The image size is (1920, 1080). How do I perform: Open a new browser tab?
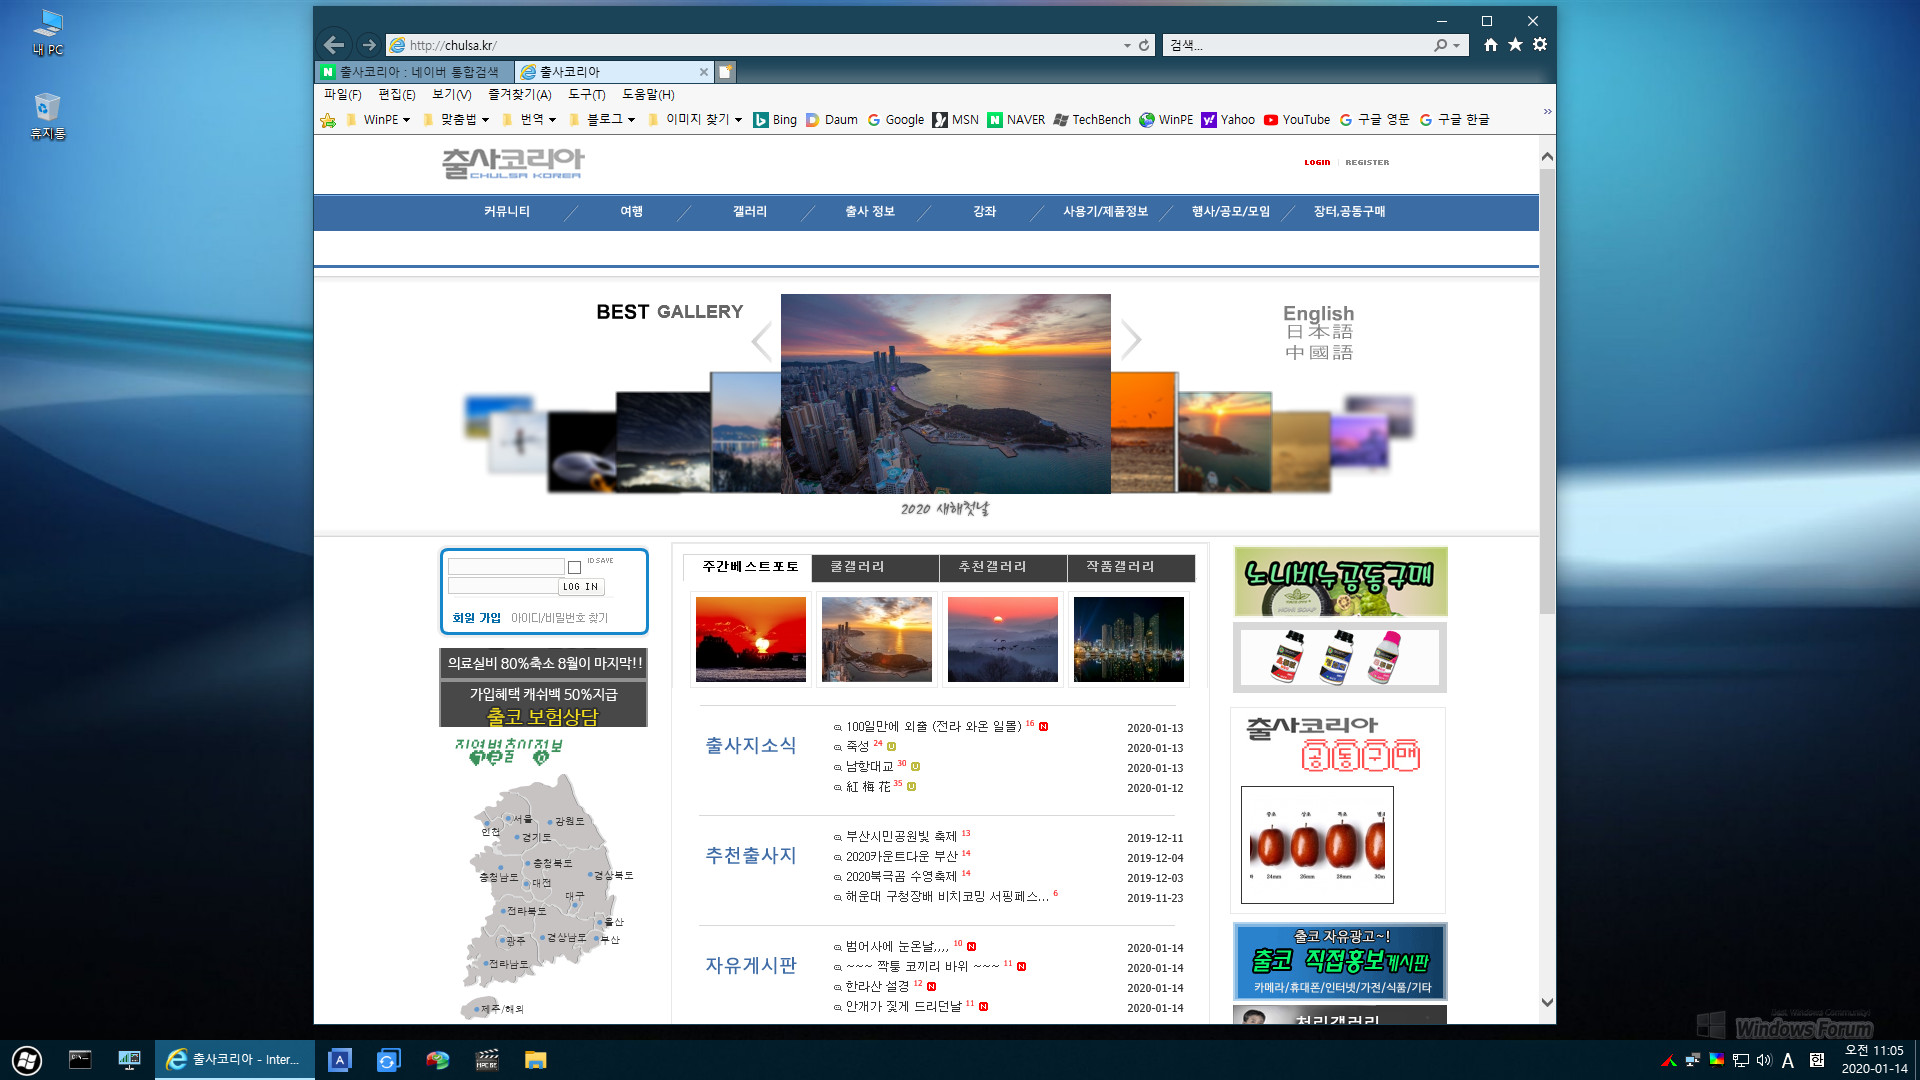click(726, 72)
